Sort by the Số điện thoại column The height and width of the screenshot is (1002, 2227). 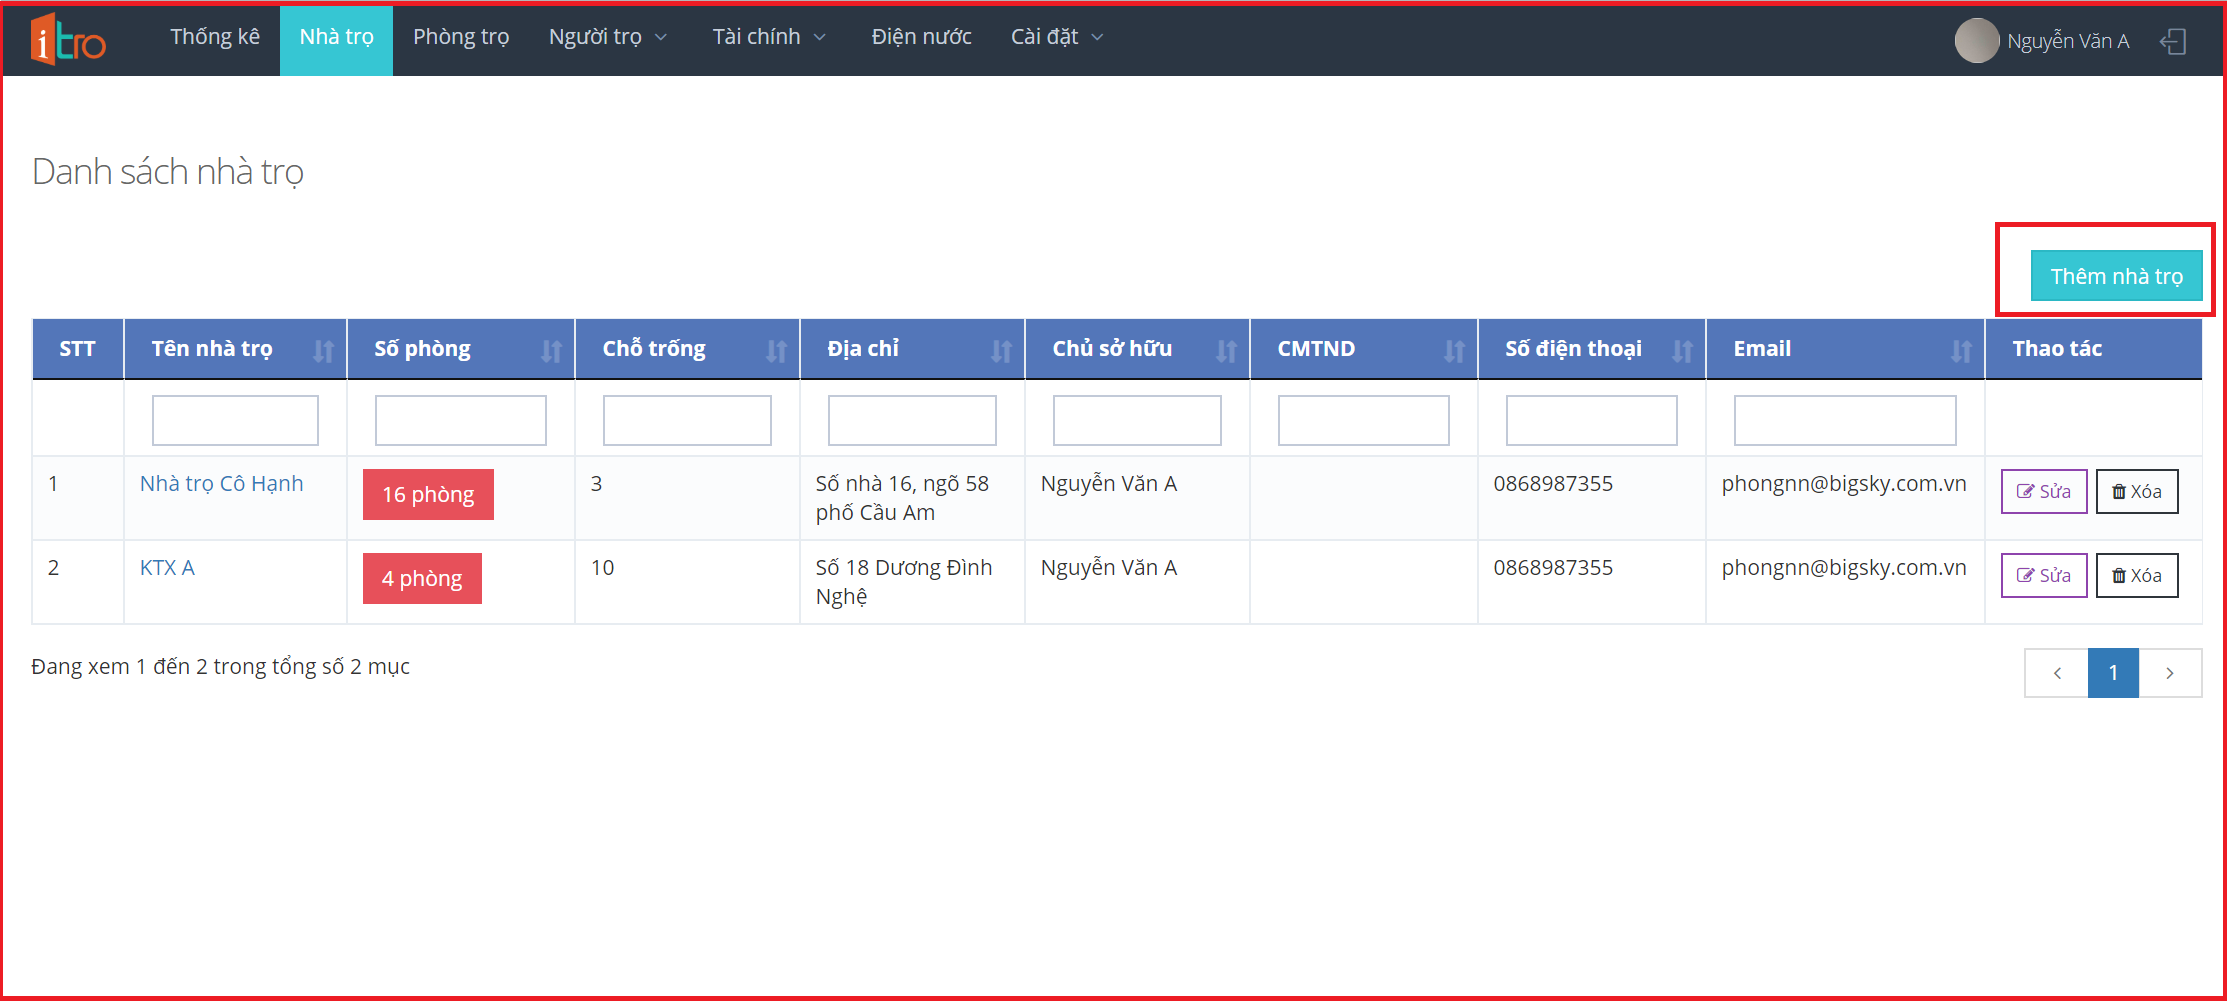pyautogui.click(x=1682, y=350)
